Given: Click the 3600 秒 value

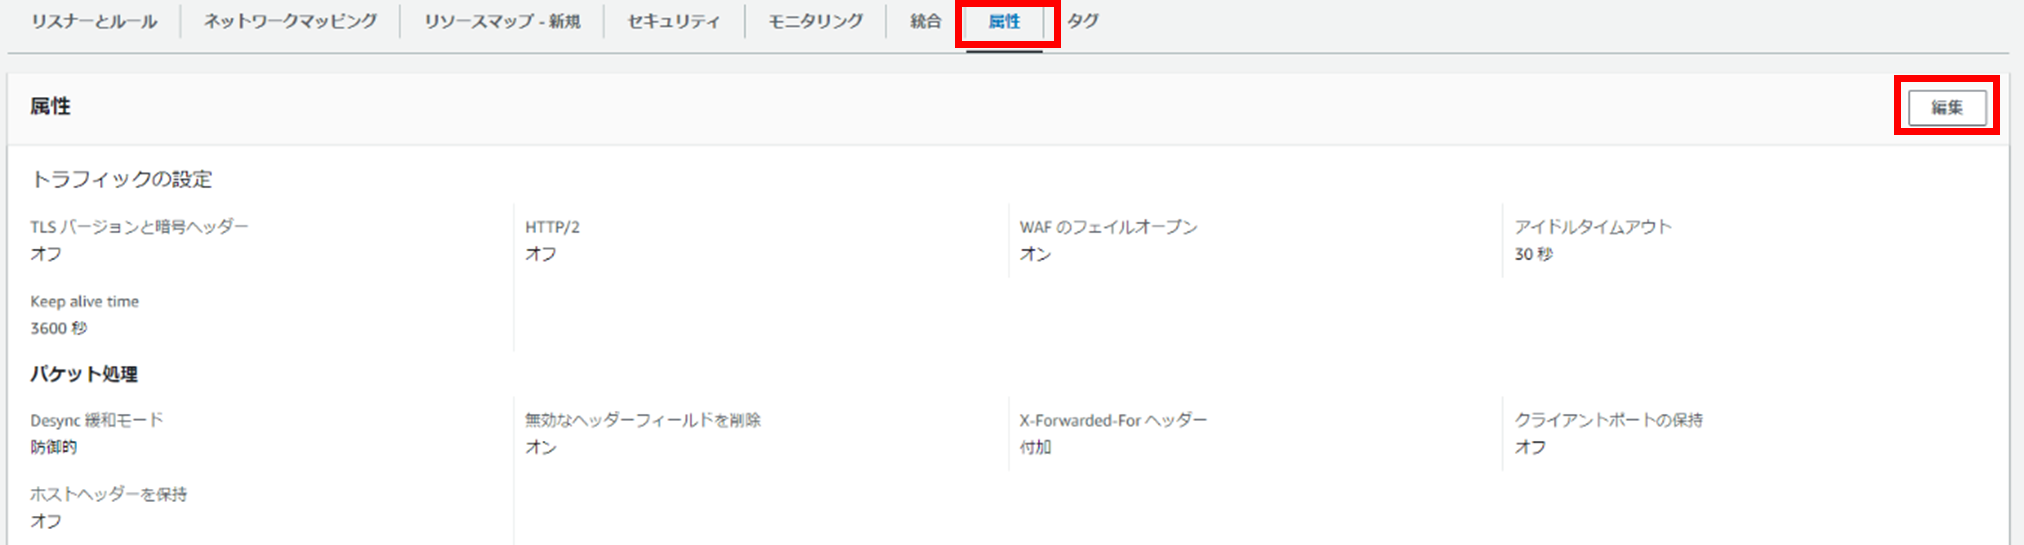Looking at the screenshot, I should pos(58,328).
